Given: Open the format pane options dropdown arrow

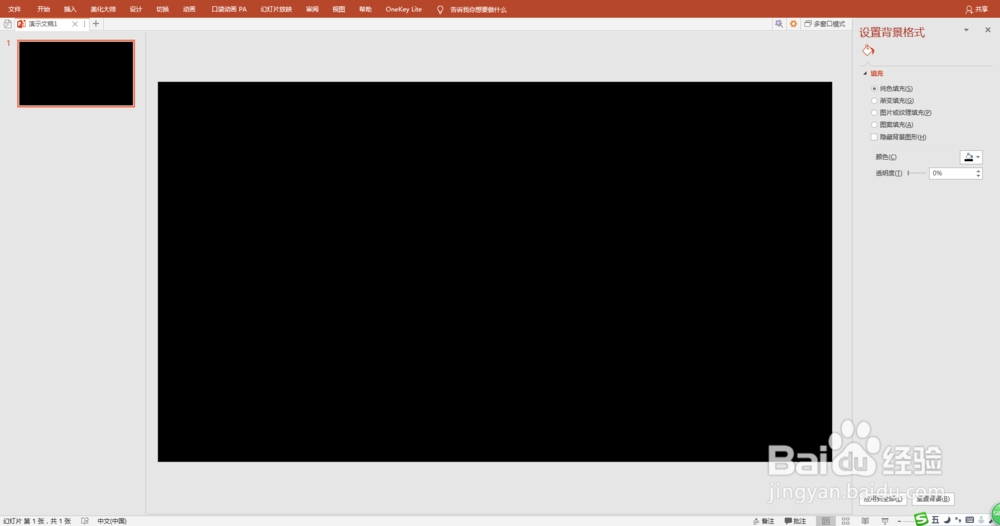Looking at the screenshot, I should pos(966,30).
